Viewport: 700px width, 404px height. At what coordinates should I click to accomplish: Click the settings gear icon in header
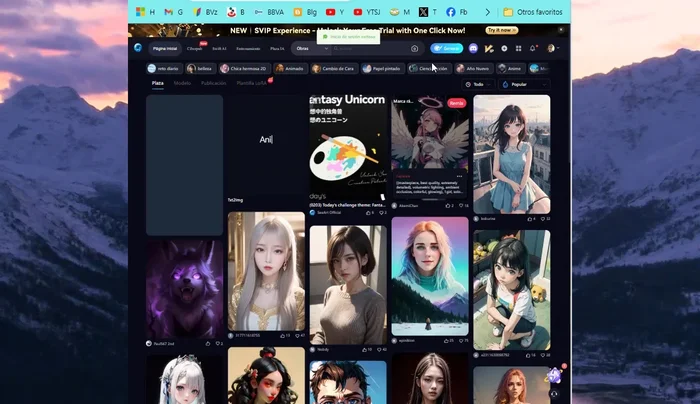pyautogui.click(x=504, y=48)
